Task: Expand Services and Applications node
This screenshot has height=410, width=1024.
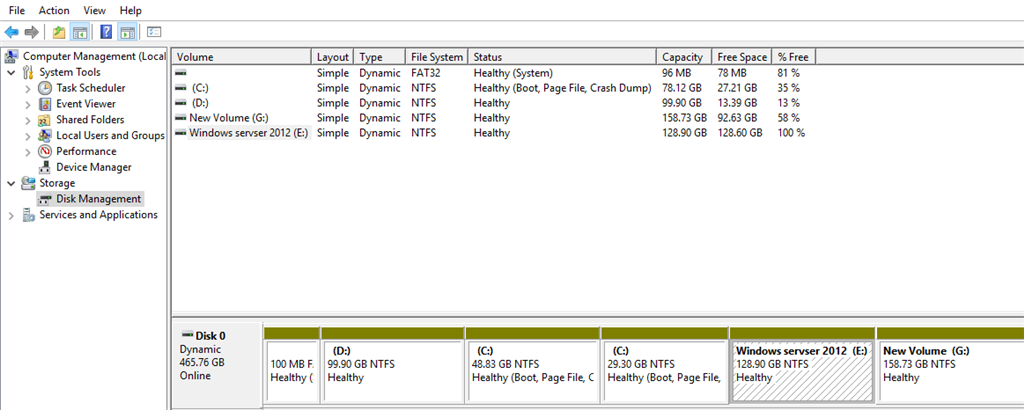Action: 11,215
